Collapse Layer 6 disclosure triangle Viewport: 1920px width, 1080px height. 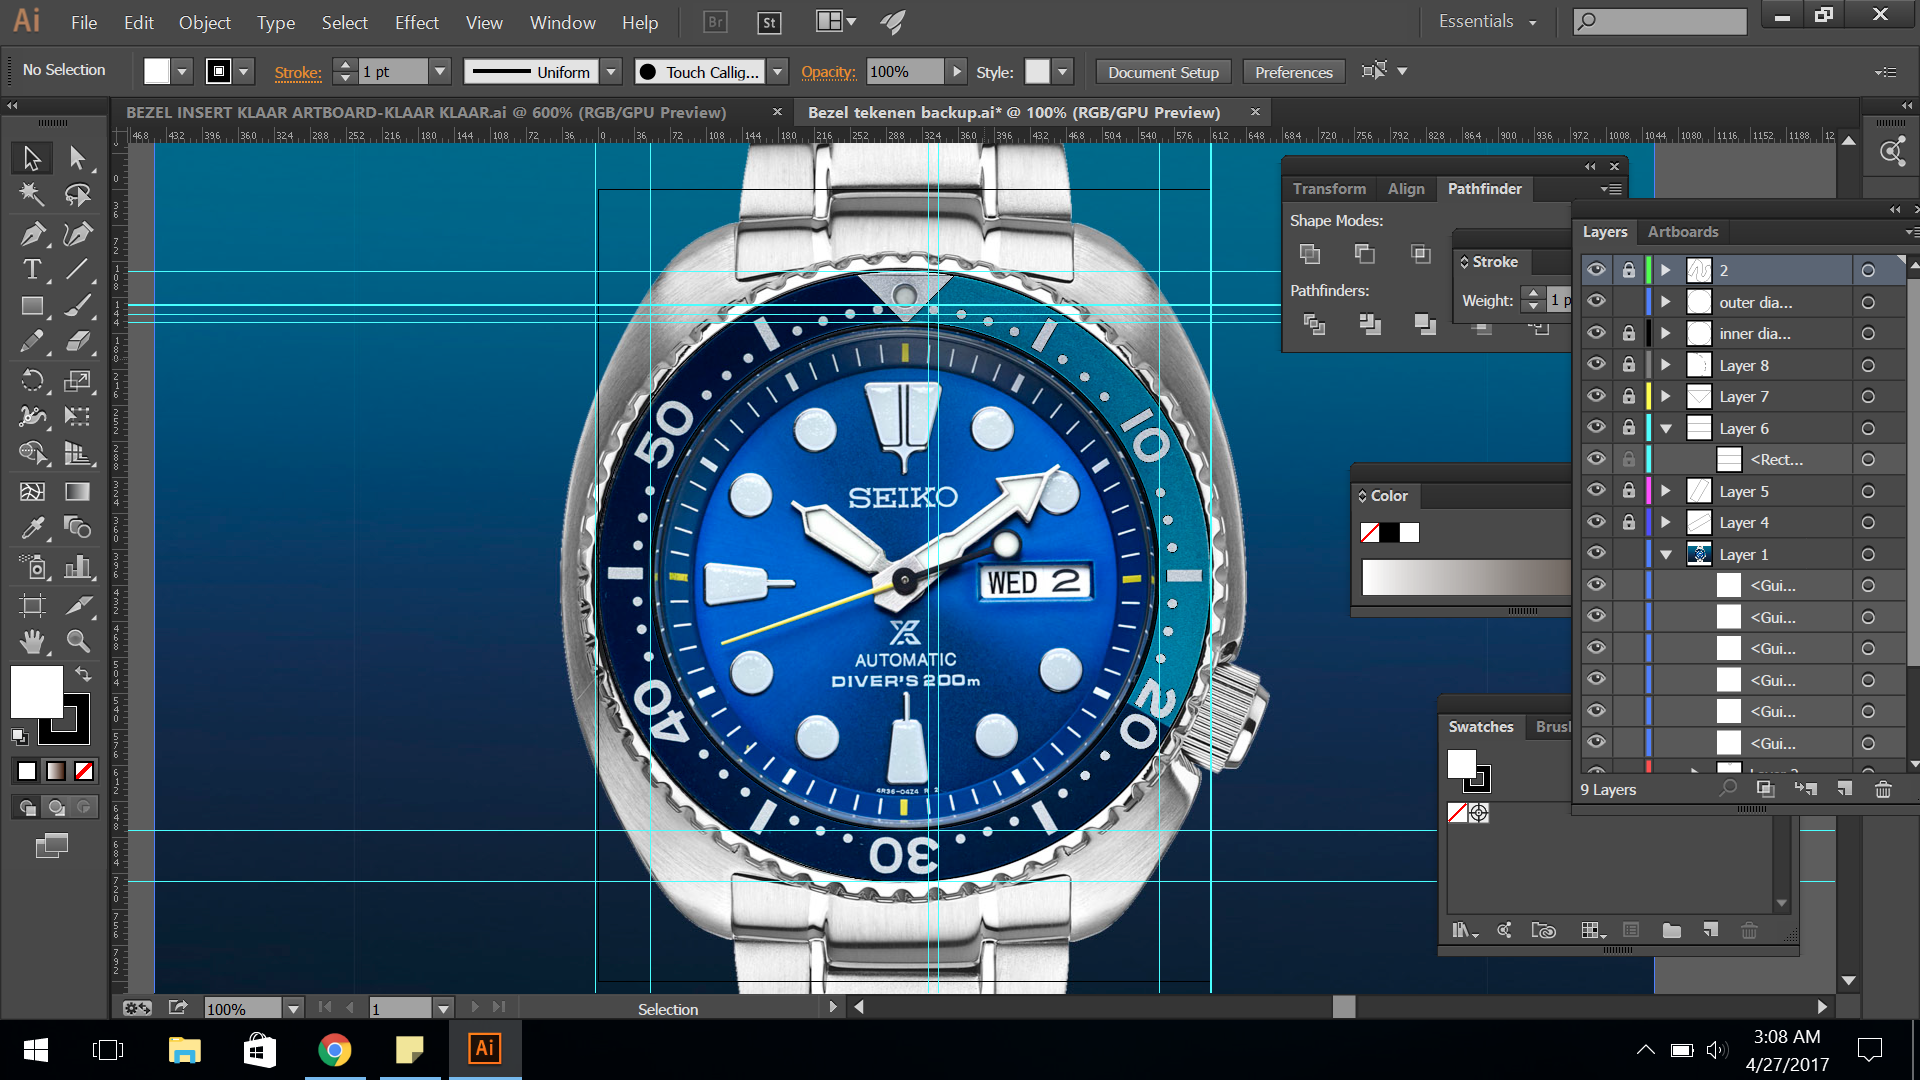pos(1666,429)
